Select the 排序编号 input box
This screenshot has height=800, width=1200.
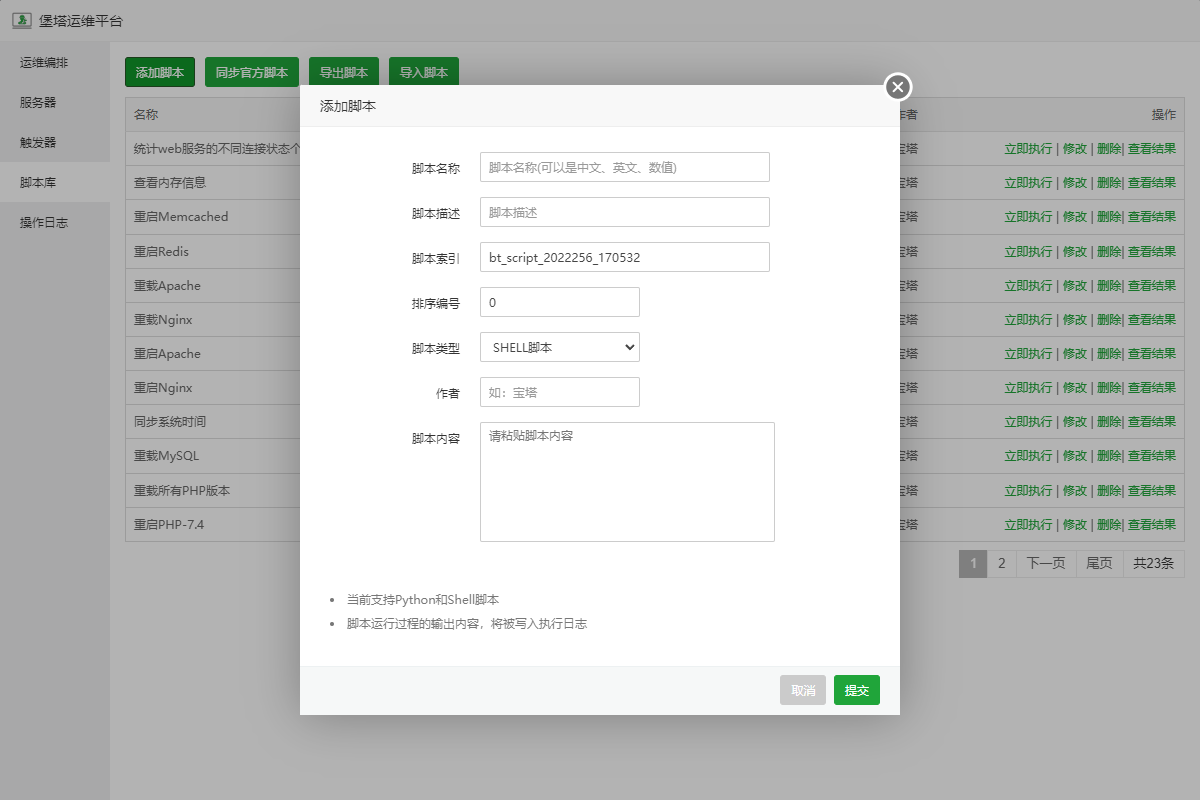pyautogui.click(x=559, y=302)
